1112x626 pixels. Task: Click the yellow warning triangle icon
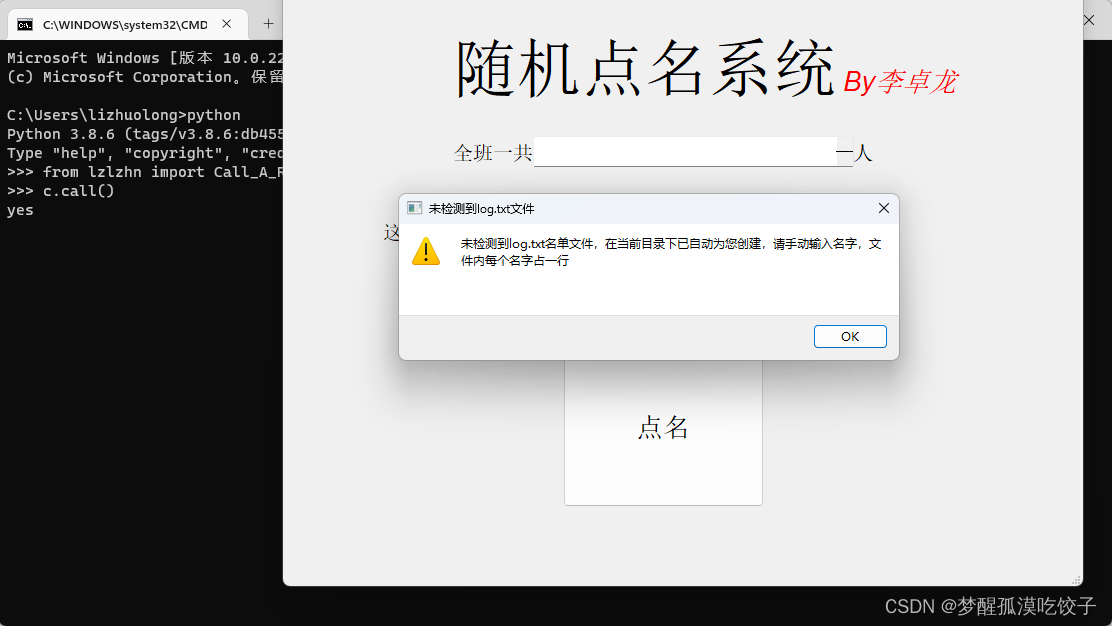[426, 252]
